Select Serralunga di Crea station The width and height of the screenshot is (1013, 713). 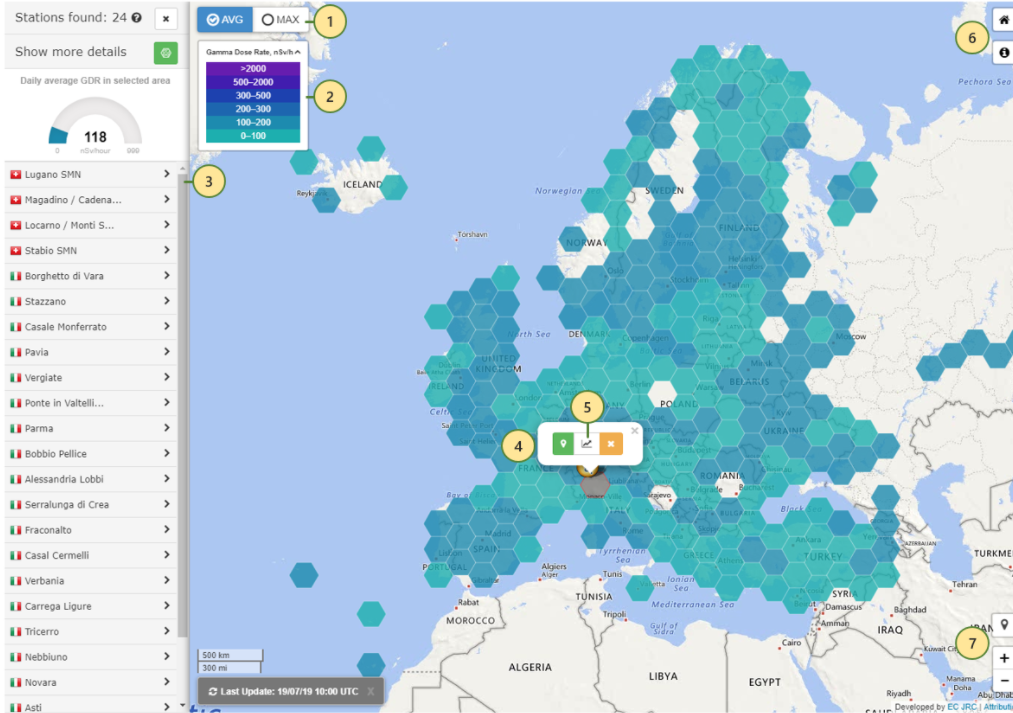point(91,504)
